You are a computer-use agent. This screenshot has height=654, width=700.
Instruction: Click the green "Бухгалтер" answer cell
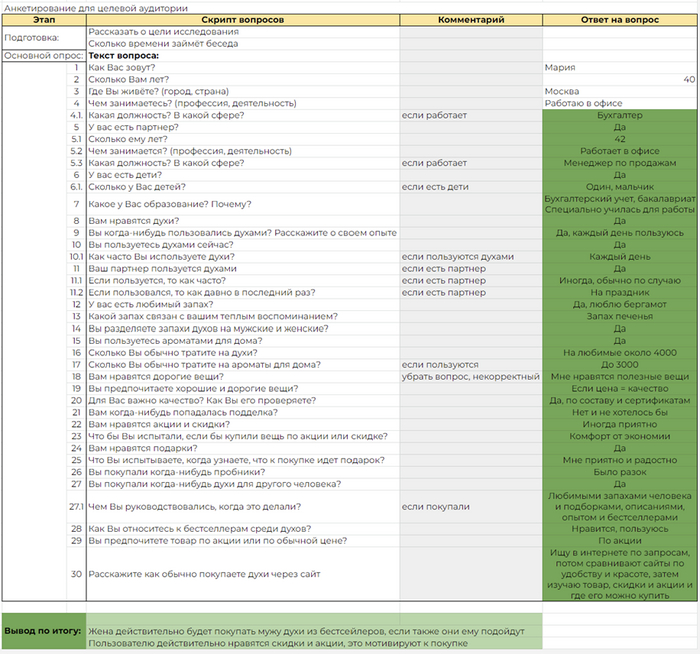(619, 116)
